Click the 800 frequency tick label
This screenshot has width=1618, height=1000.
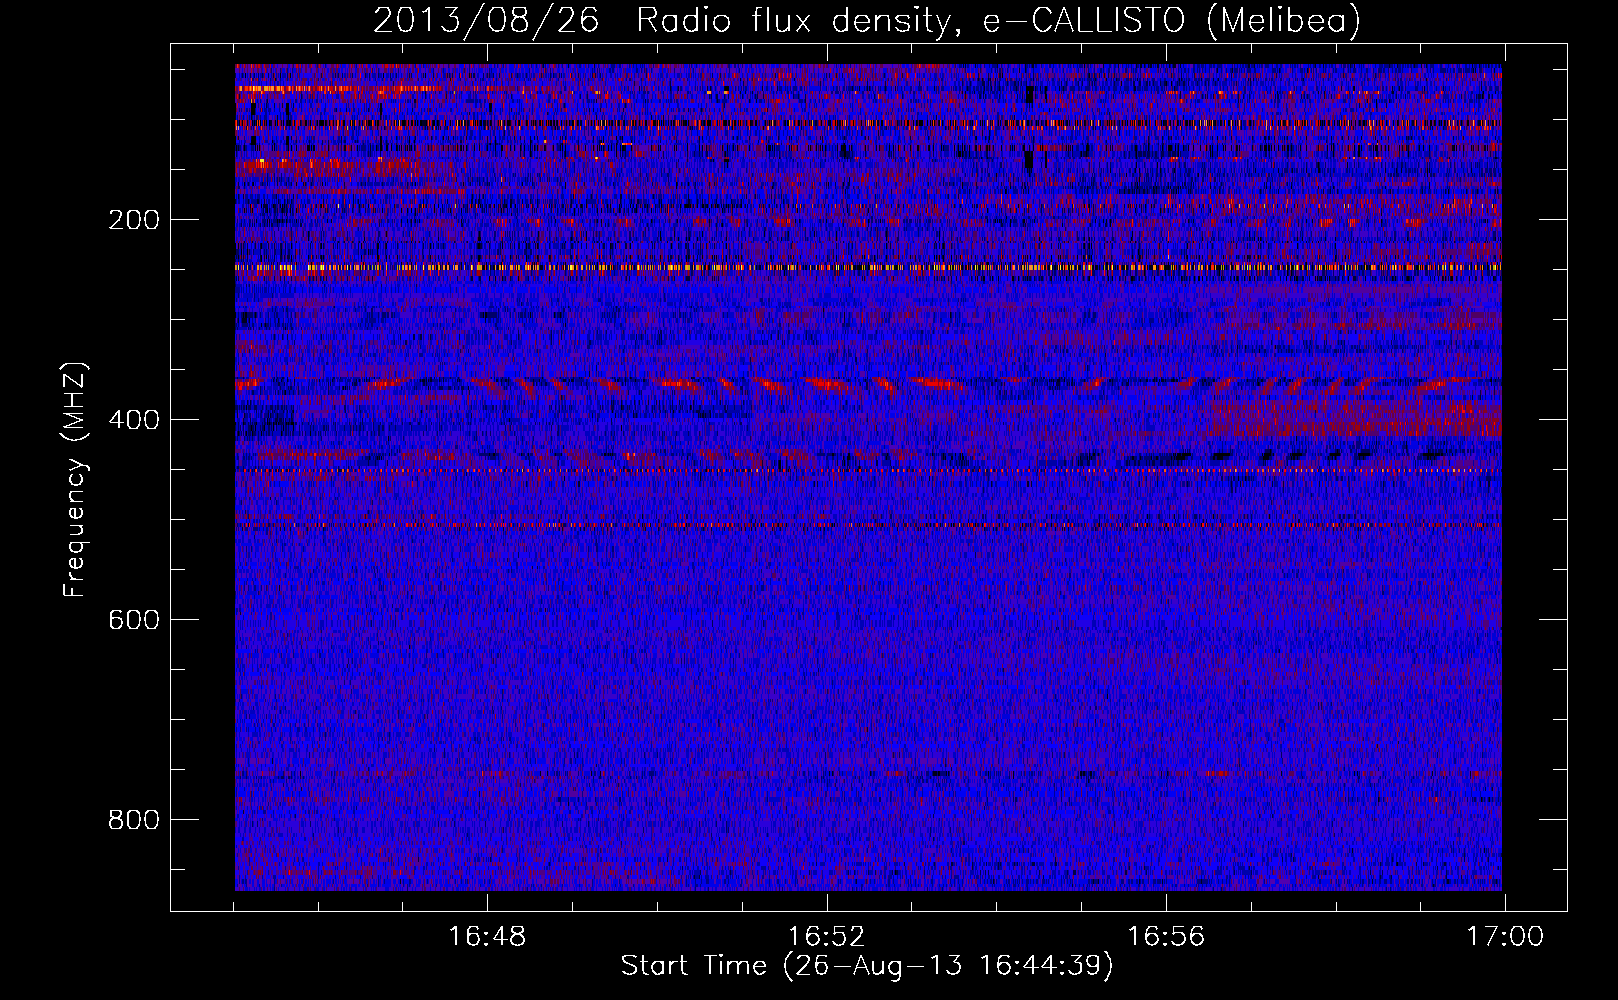133,820
